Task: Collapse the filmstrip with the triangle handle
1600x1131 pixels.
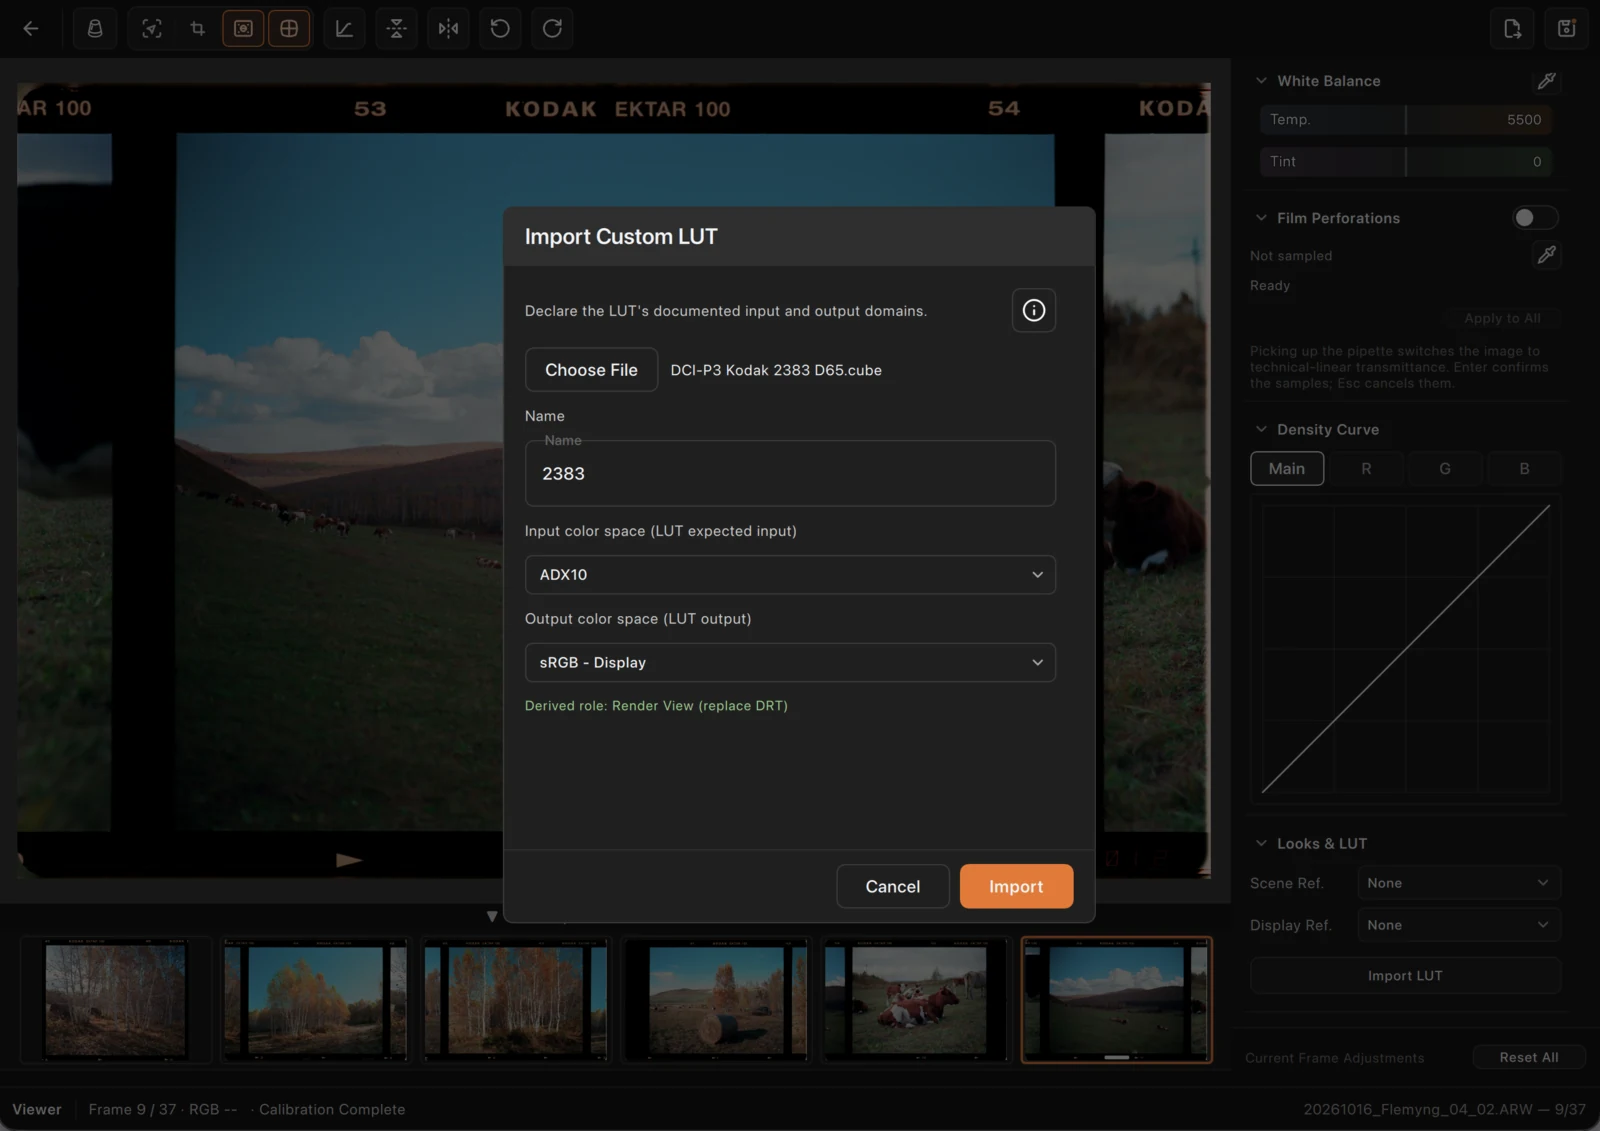Action: coord(492,916)
